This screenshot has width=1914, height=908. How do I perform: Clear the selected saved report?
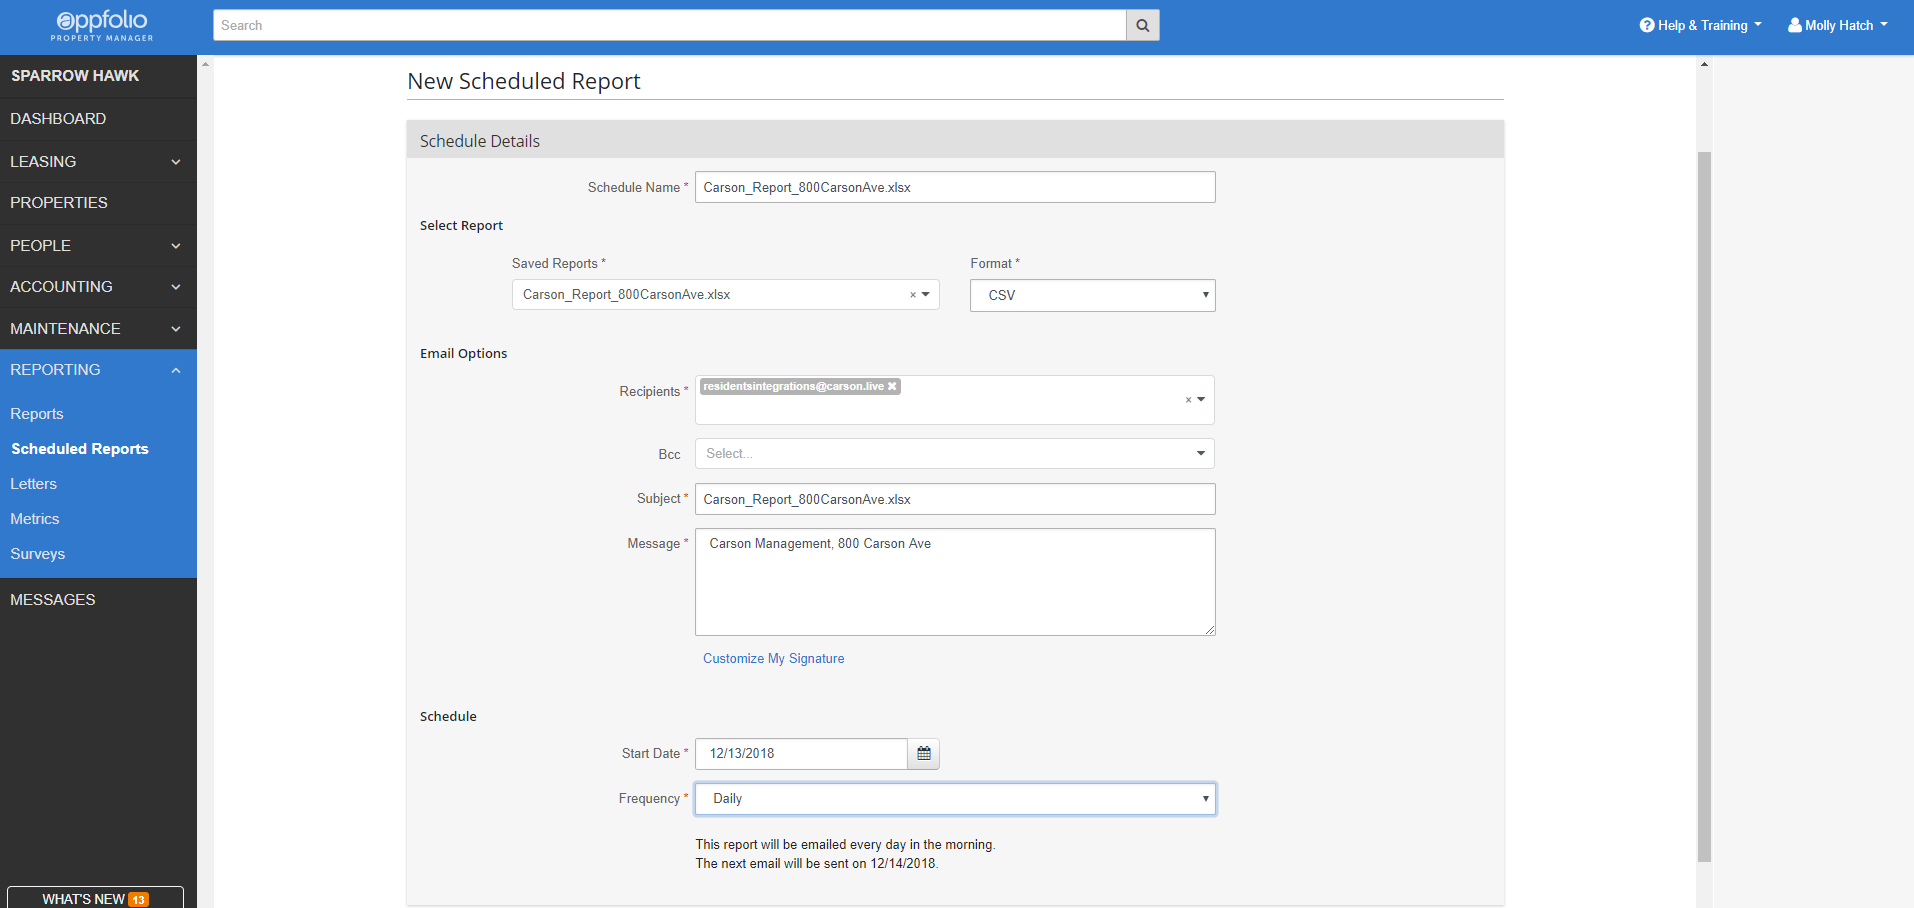pyautogui.click(x=912, y=295)
